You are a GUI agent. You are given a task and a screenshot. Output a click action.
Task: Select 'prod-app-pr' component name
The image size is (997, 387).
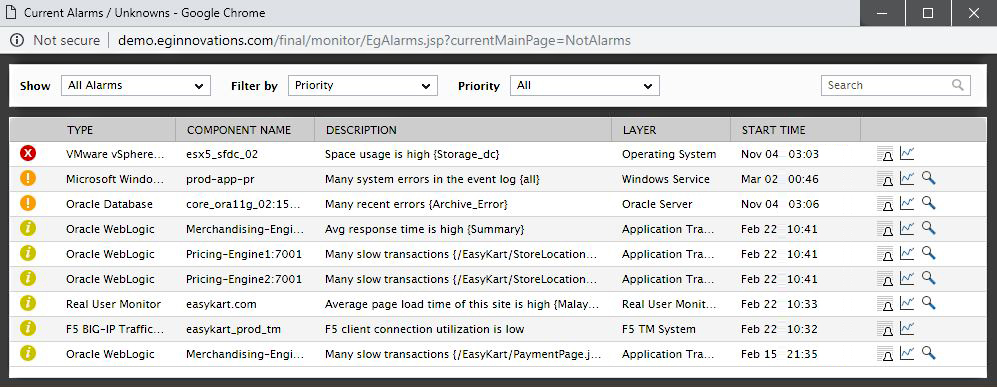pyautogui.click(x=221, y=179)
